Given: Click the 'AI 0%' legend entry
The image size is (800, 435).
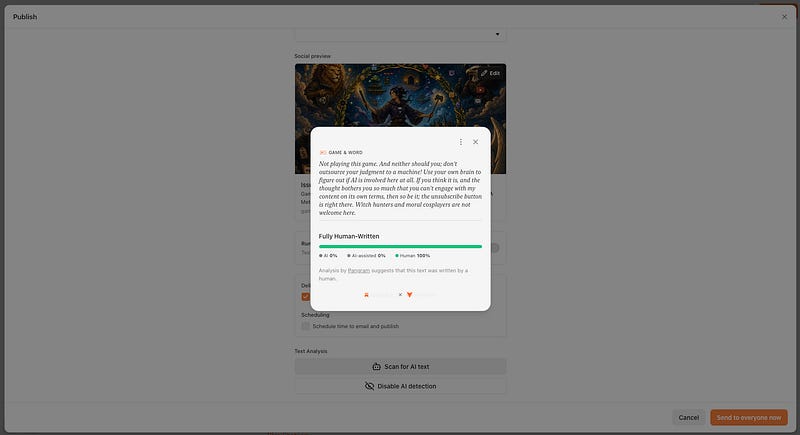Looking at the screenshot, I should tap(328, 255).
